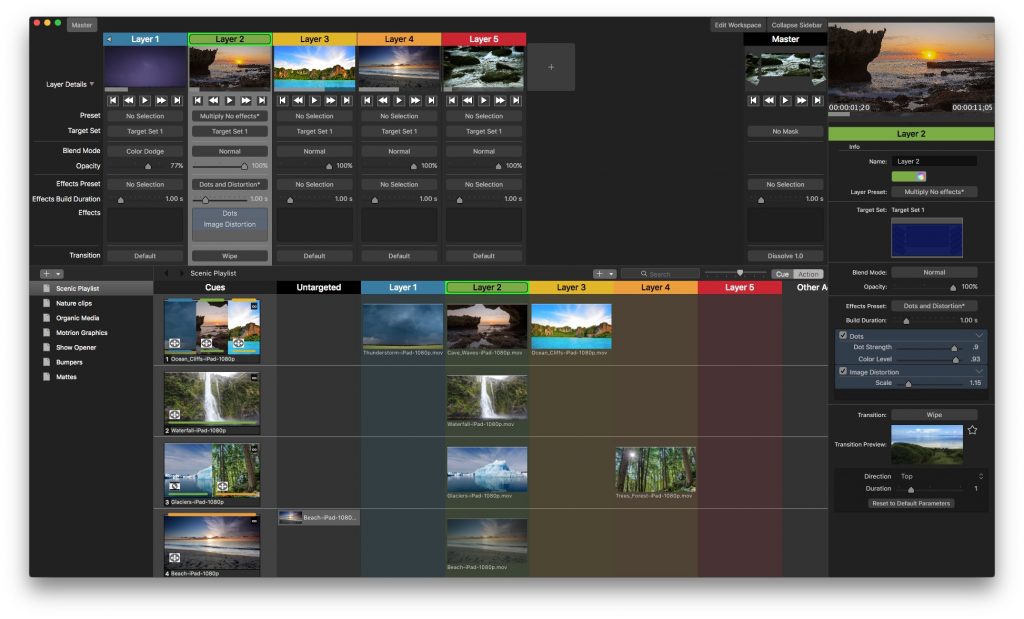
Task: Open Direction Top dropdown in inspector
Action: pyautogui.click(x=940, y=477)
